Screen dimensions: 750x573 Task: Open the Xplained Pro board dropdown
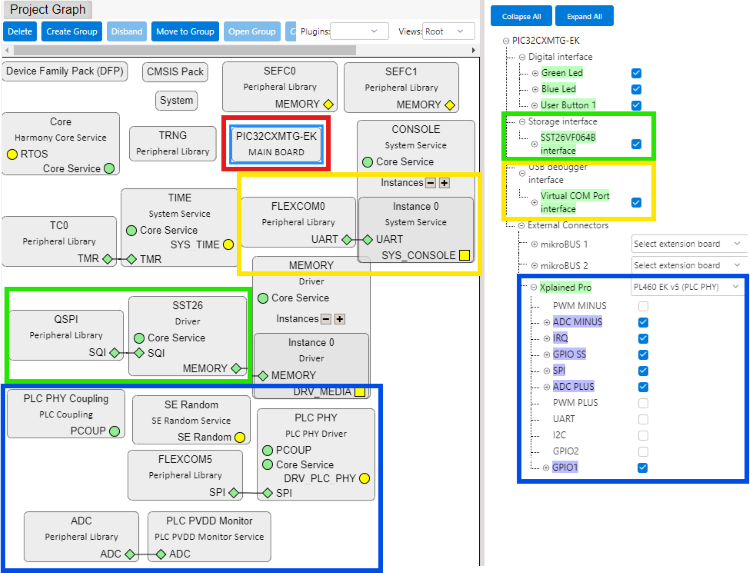pos(688,287)
